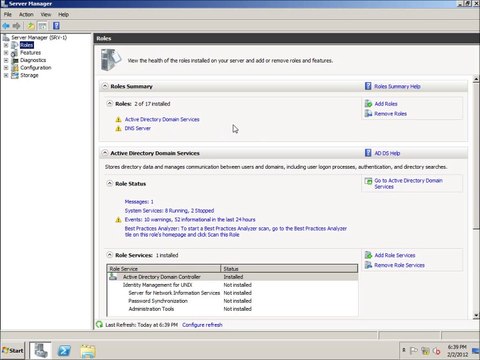Click the Status column header
This screenshot has width=480, height=360.
[x=289, y=269]
